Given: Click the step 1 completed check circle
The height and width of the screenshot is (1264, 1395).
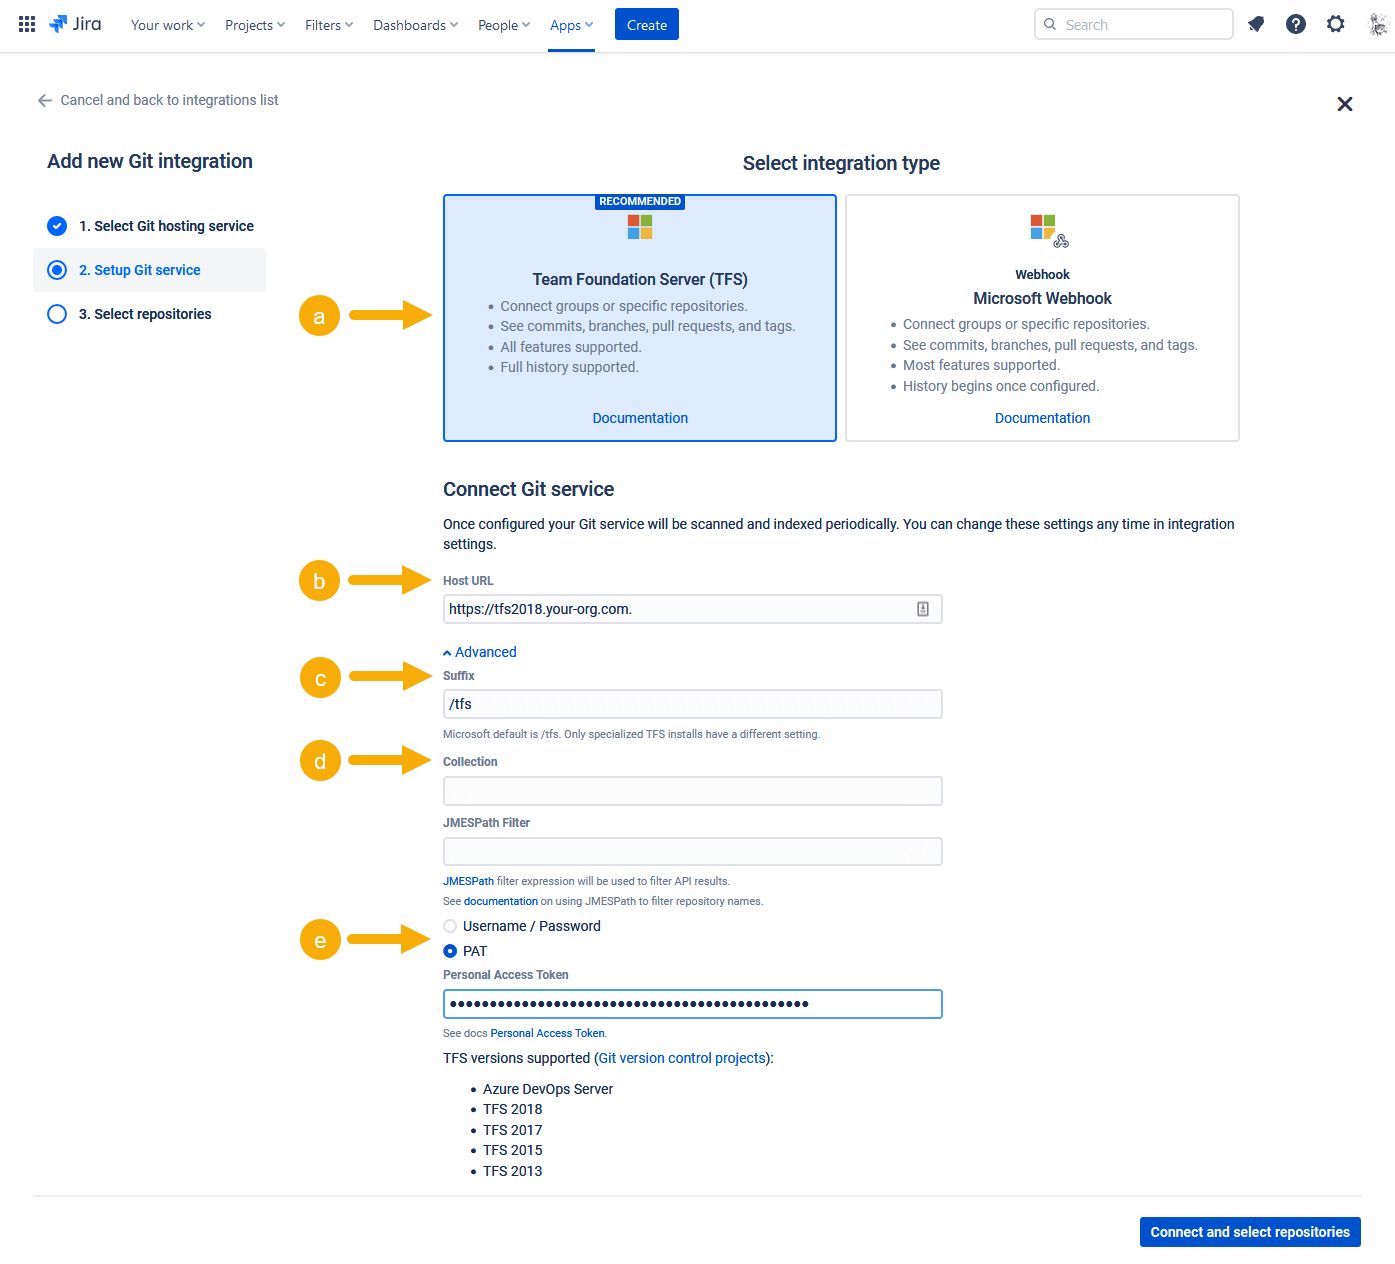Looking at the screenshot, I should tap(57, 226).
